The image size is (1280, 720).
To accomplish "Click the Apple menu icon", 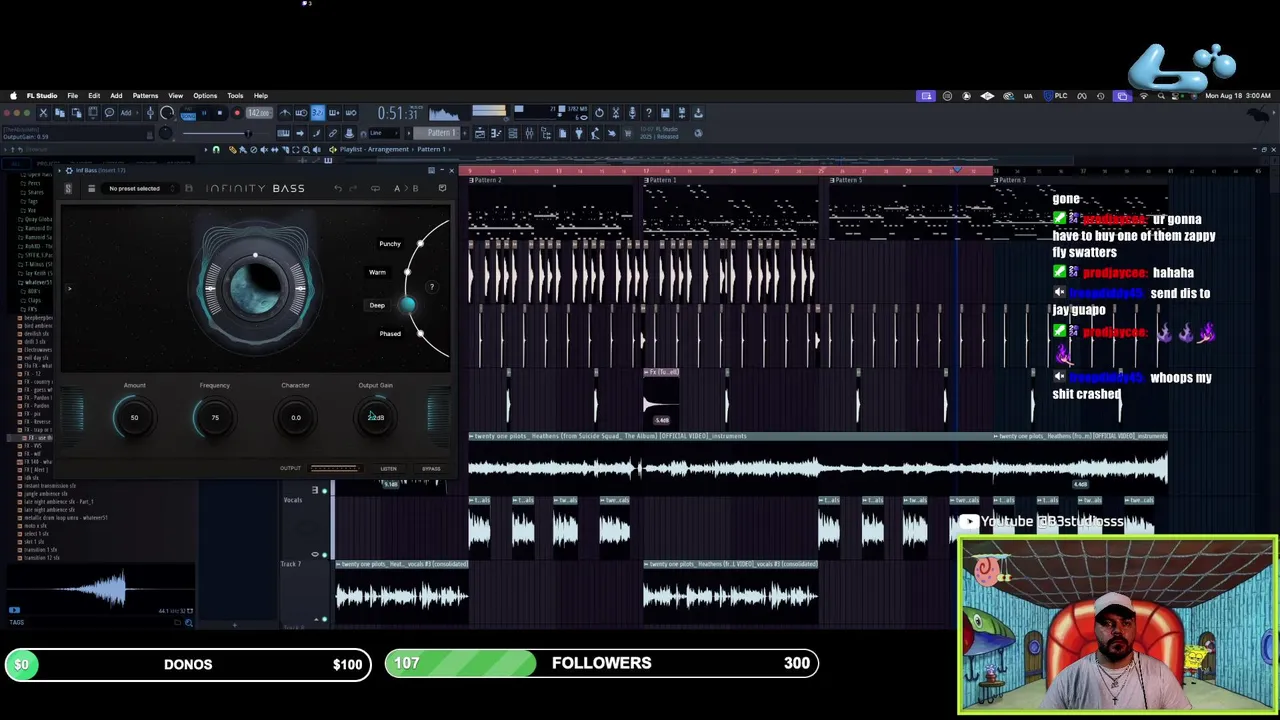I will pyautogui.click(x=13, y=96).
